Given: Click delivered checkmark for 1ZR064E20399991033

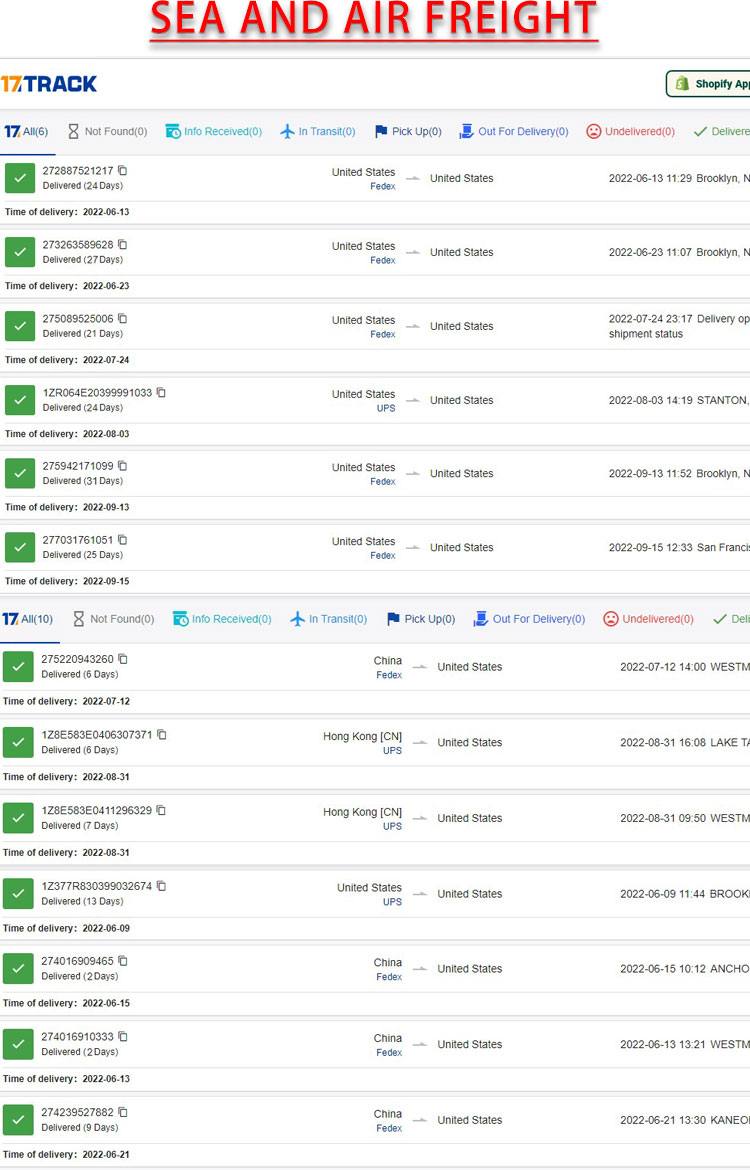Looking at the screenshot, I should click(20, 400).
